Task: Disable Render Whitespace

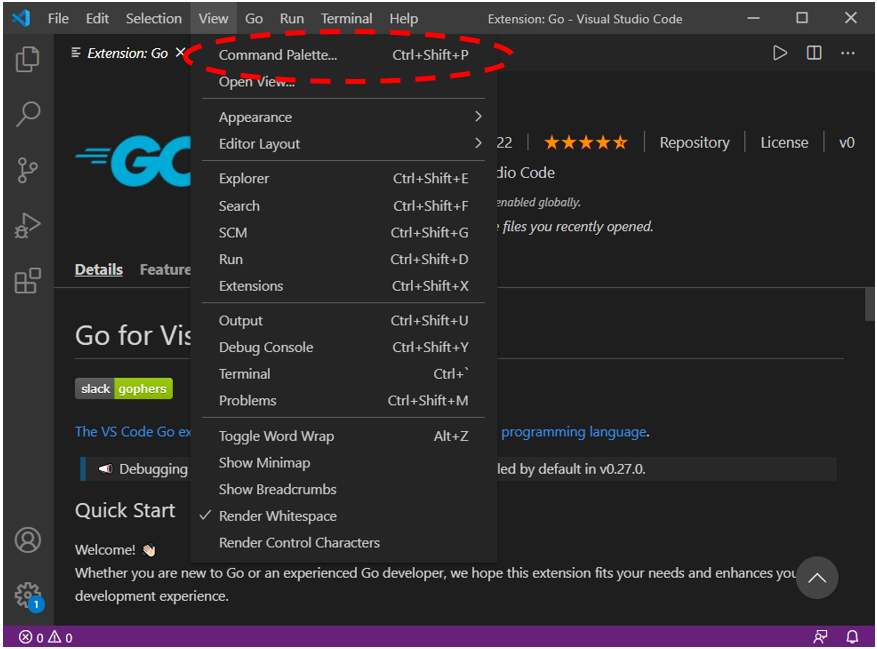Action: (x=277, y=516)
